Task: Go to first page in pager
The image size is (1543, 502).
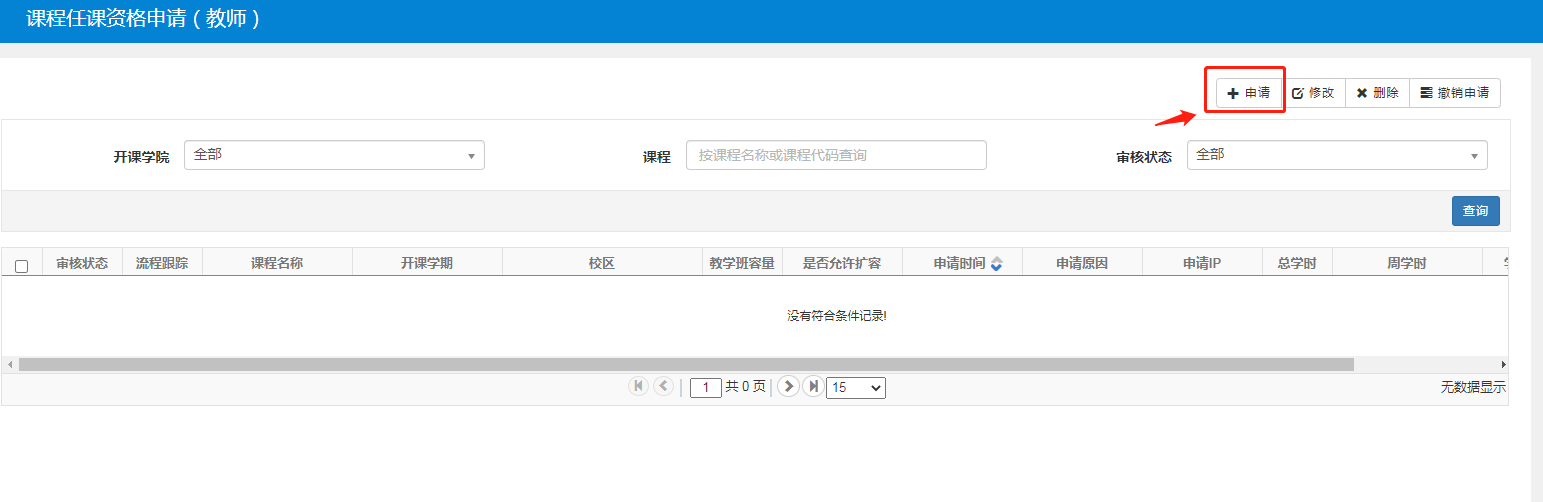Action: [x=638, y=386]
